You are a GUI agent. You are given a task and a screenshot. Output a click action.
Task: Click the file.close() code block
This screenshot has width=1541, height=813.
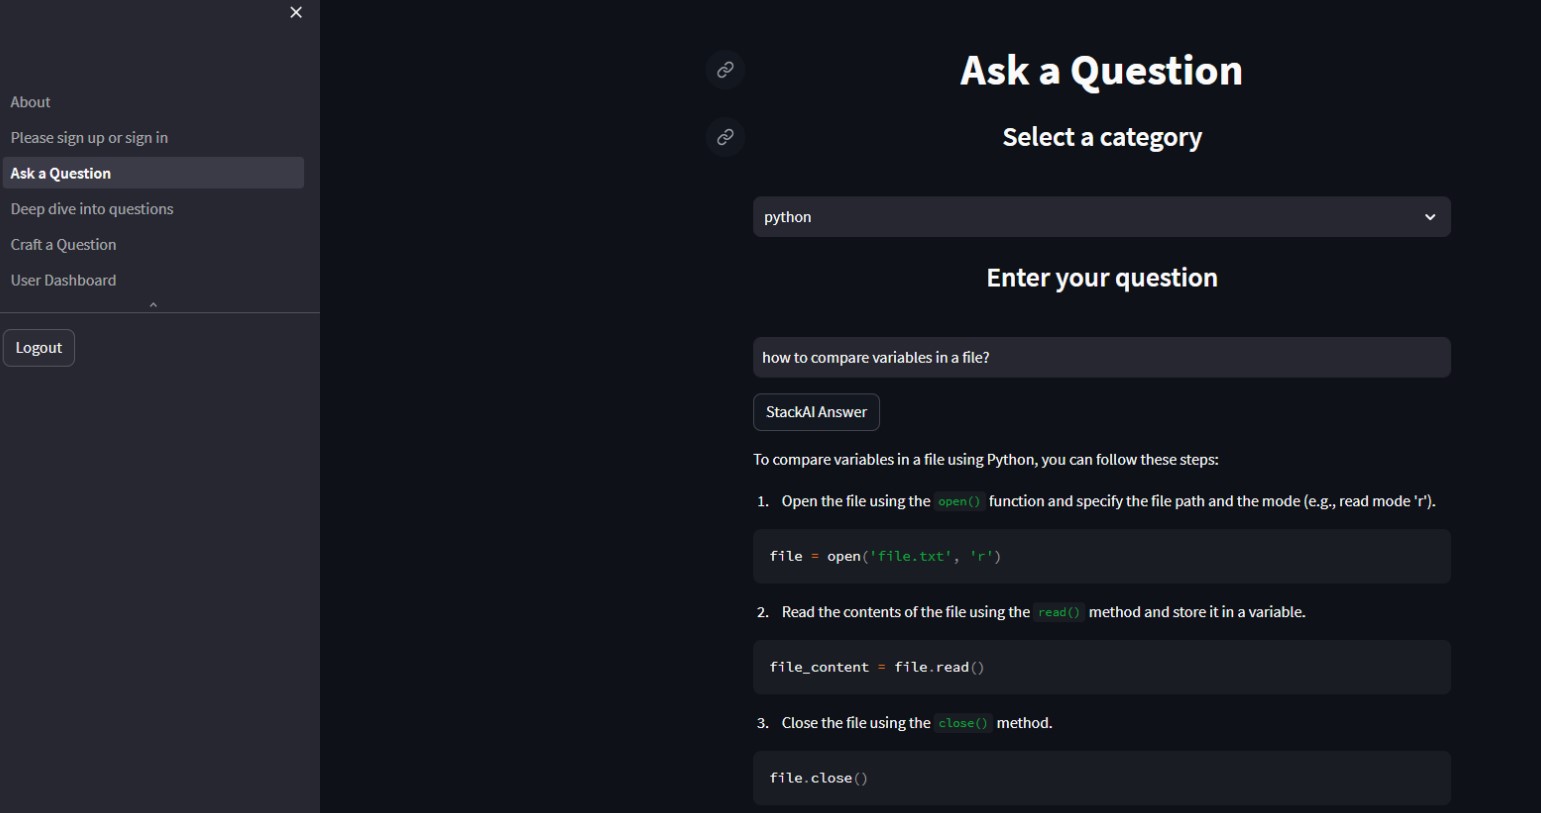click(1102, 778)
